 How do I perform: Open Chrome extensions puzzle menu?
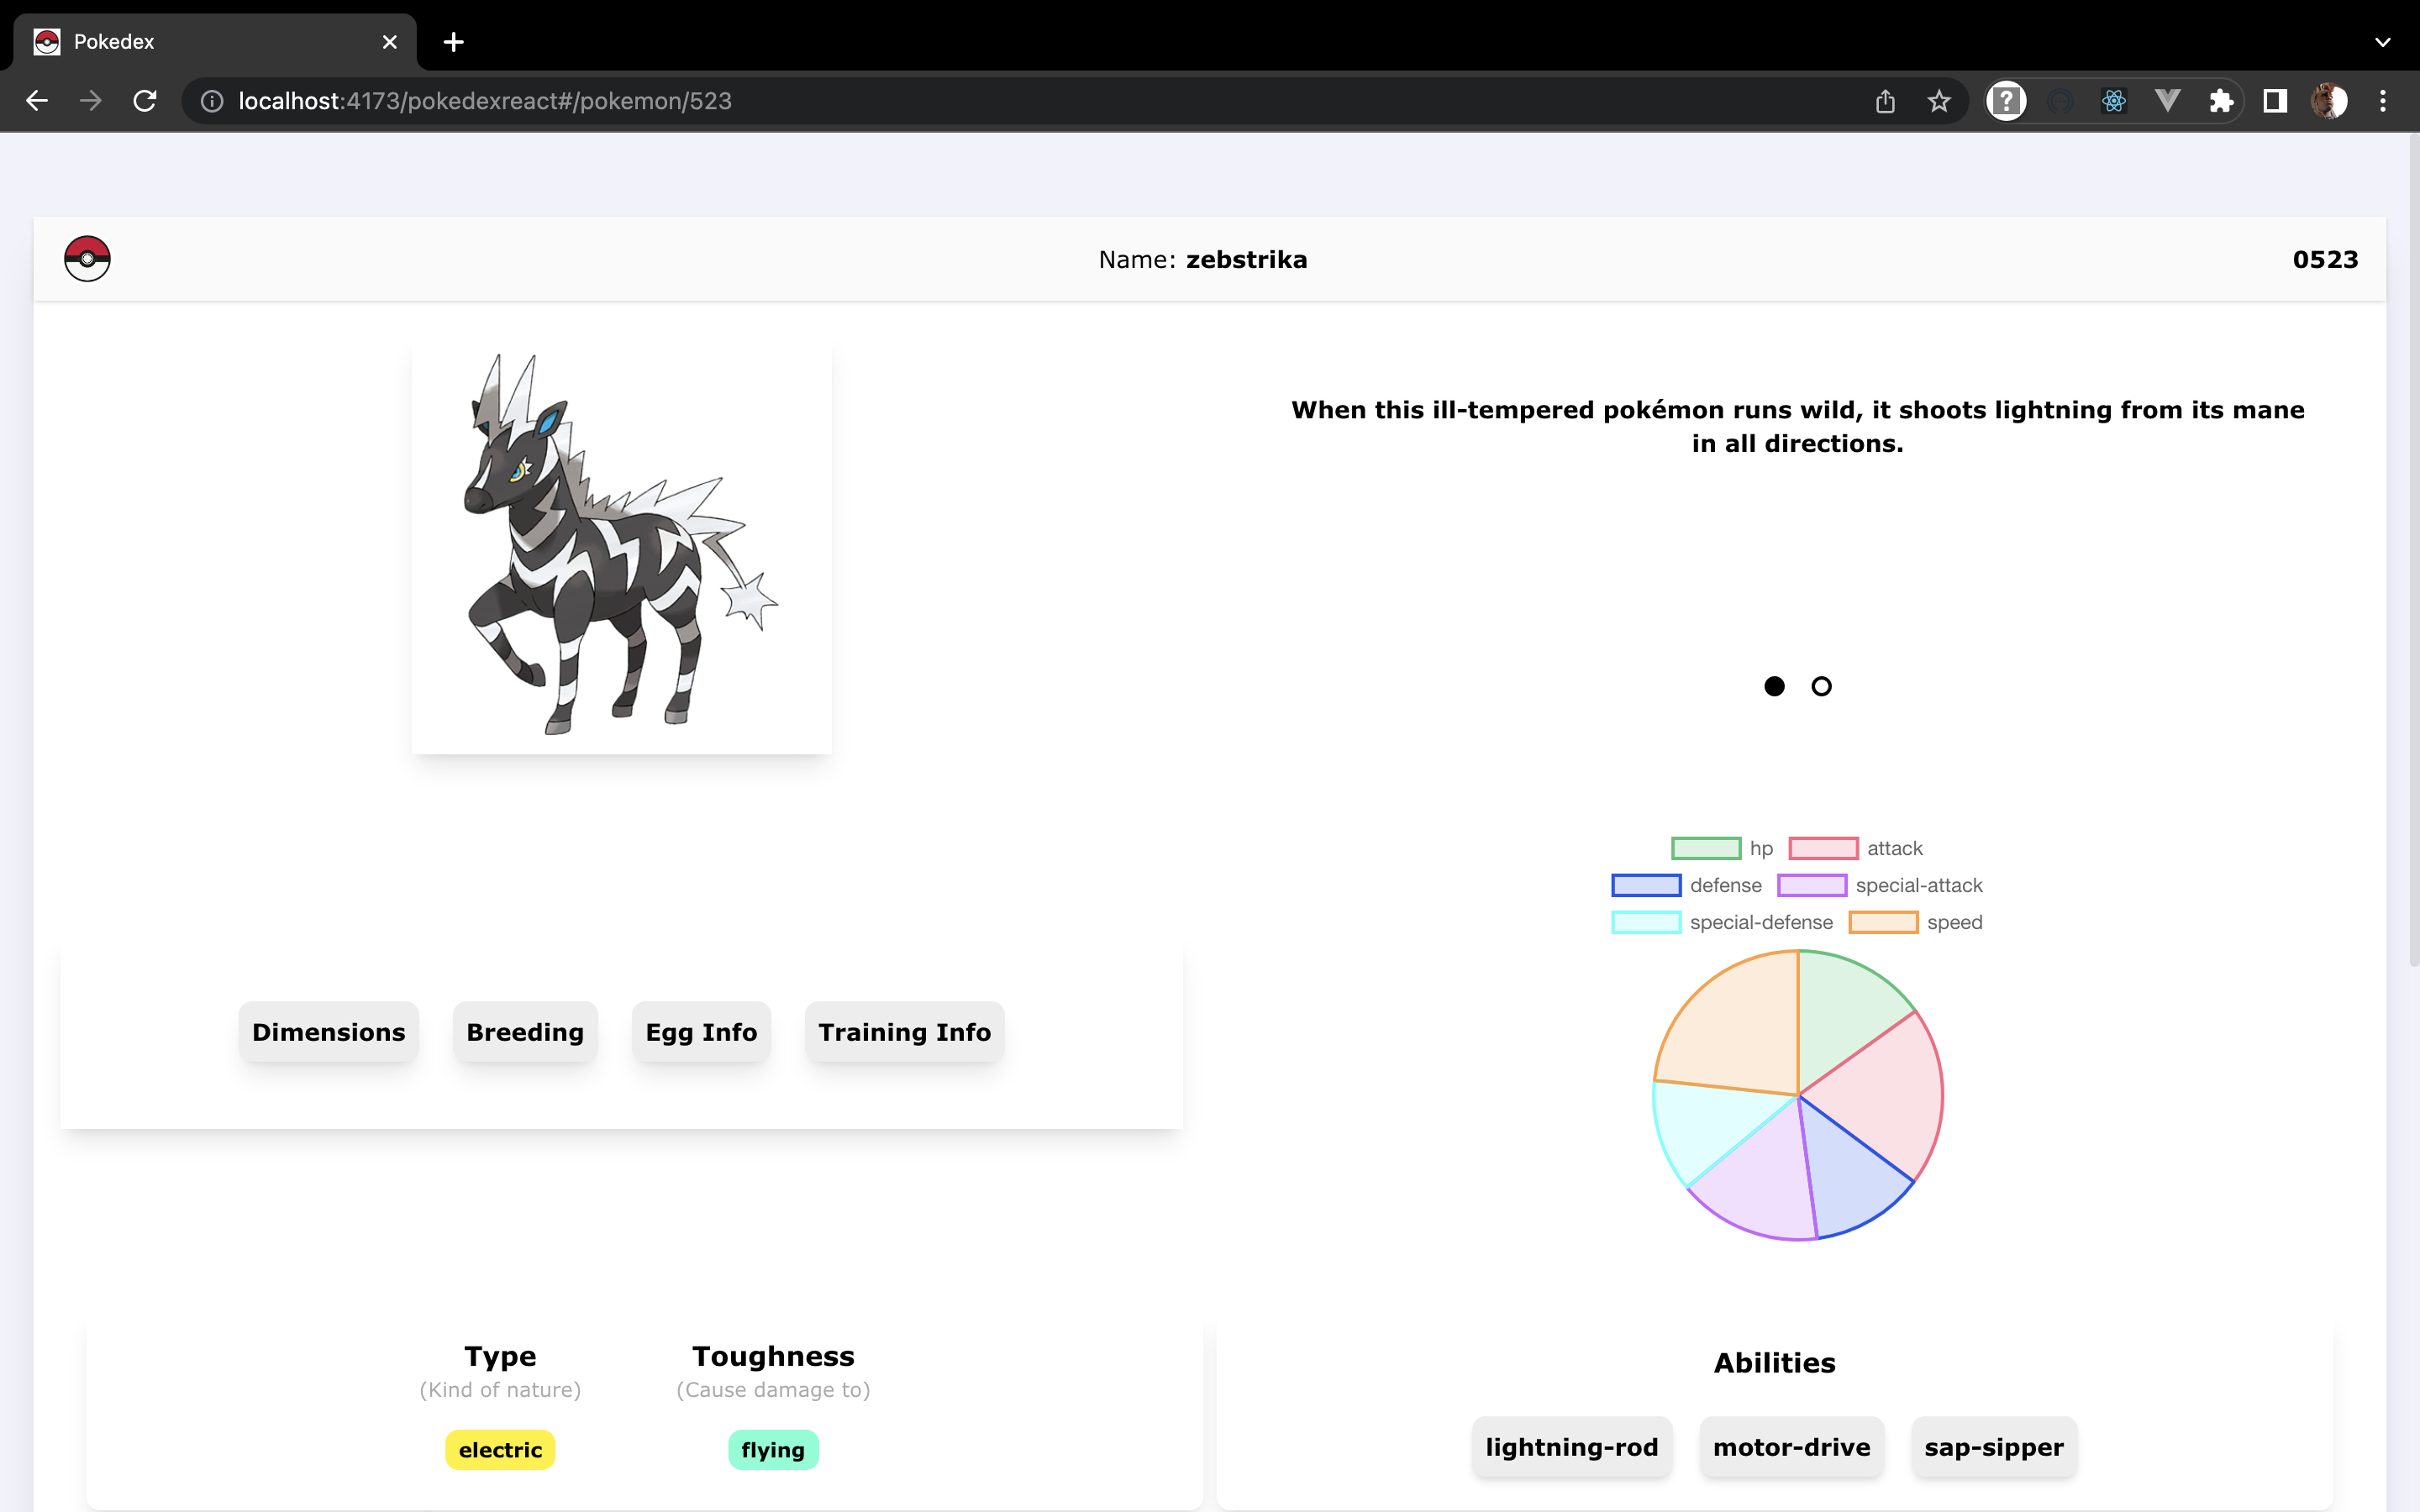click(x=2221, y=101)
